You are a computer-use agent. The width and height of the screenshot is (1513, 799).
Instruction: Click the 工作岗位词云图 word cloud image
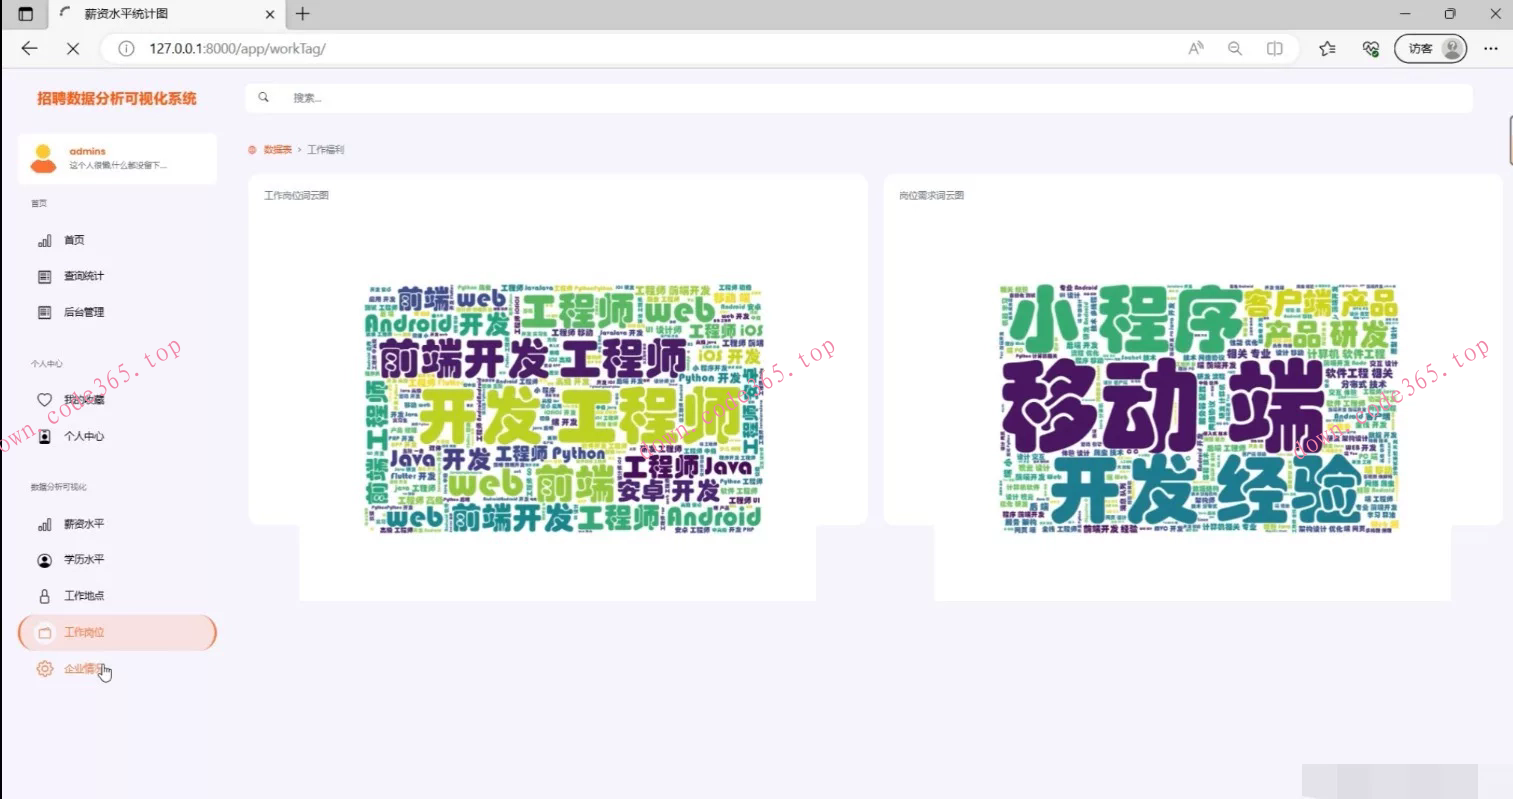tap(564, 407)
